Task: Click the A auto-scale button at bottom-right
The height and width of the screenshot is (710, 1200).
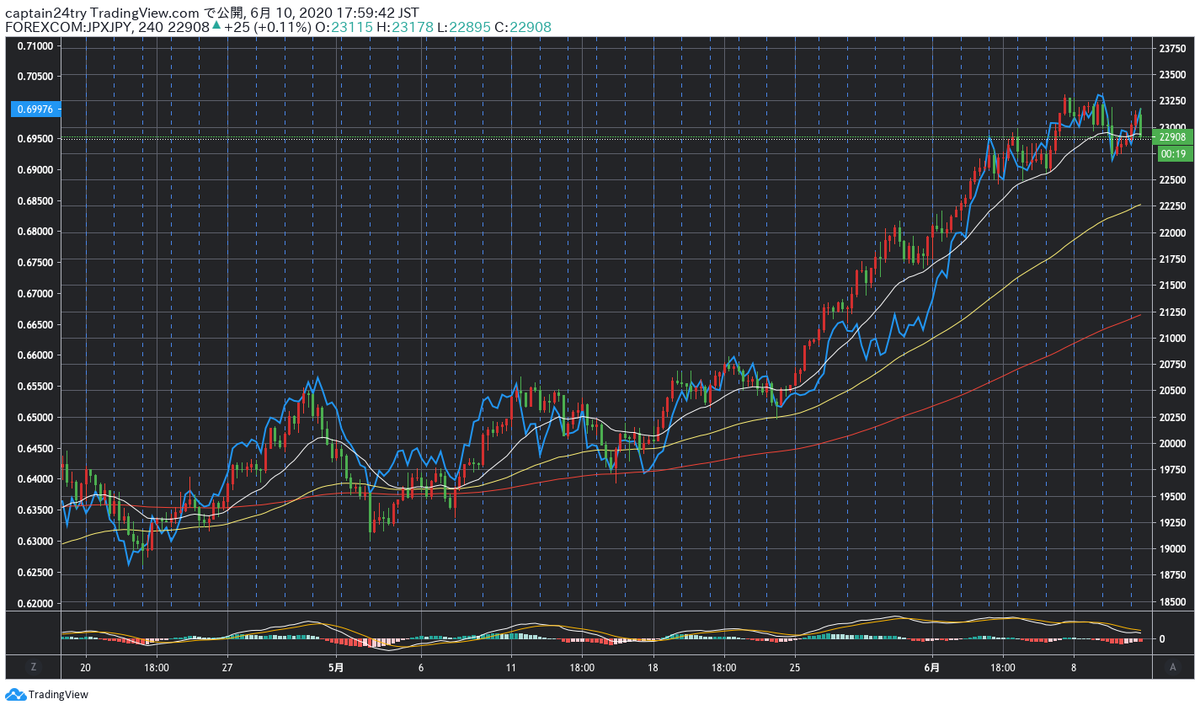Action: (1171, 666)
